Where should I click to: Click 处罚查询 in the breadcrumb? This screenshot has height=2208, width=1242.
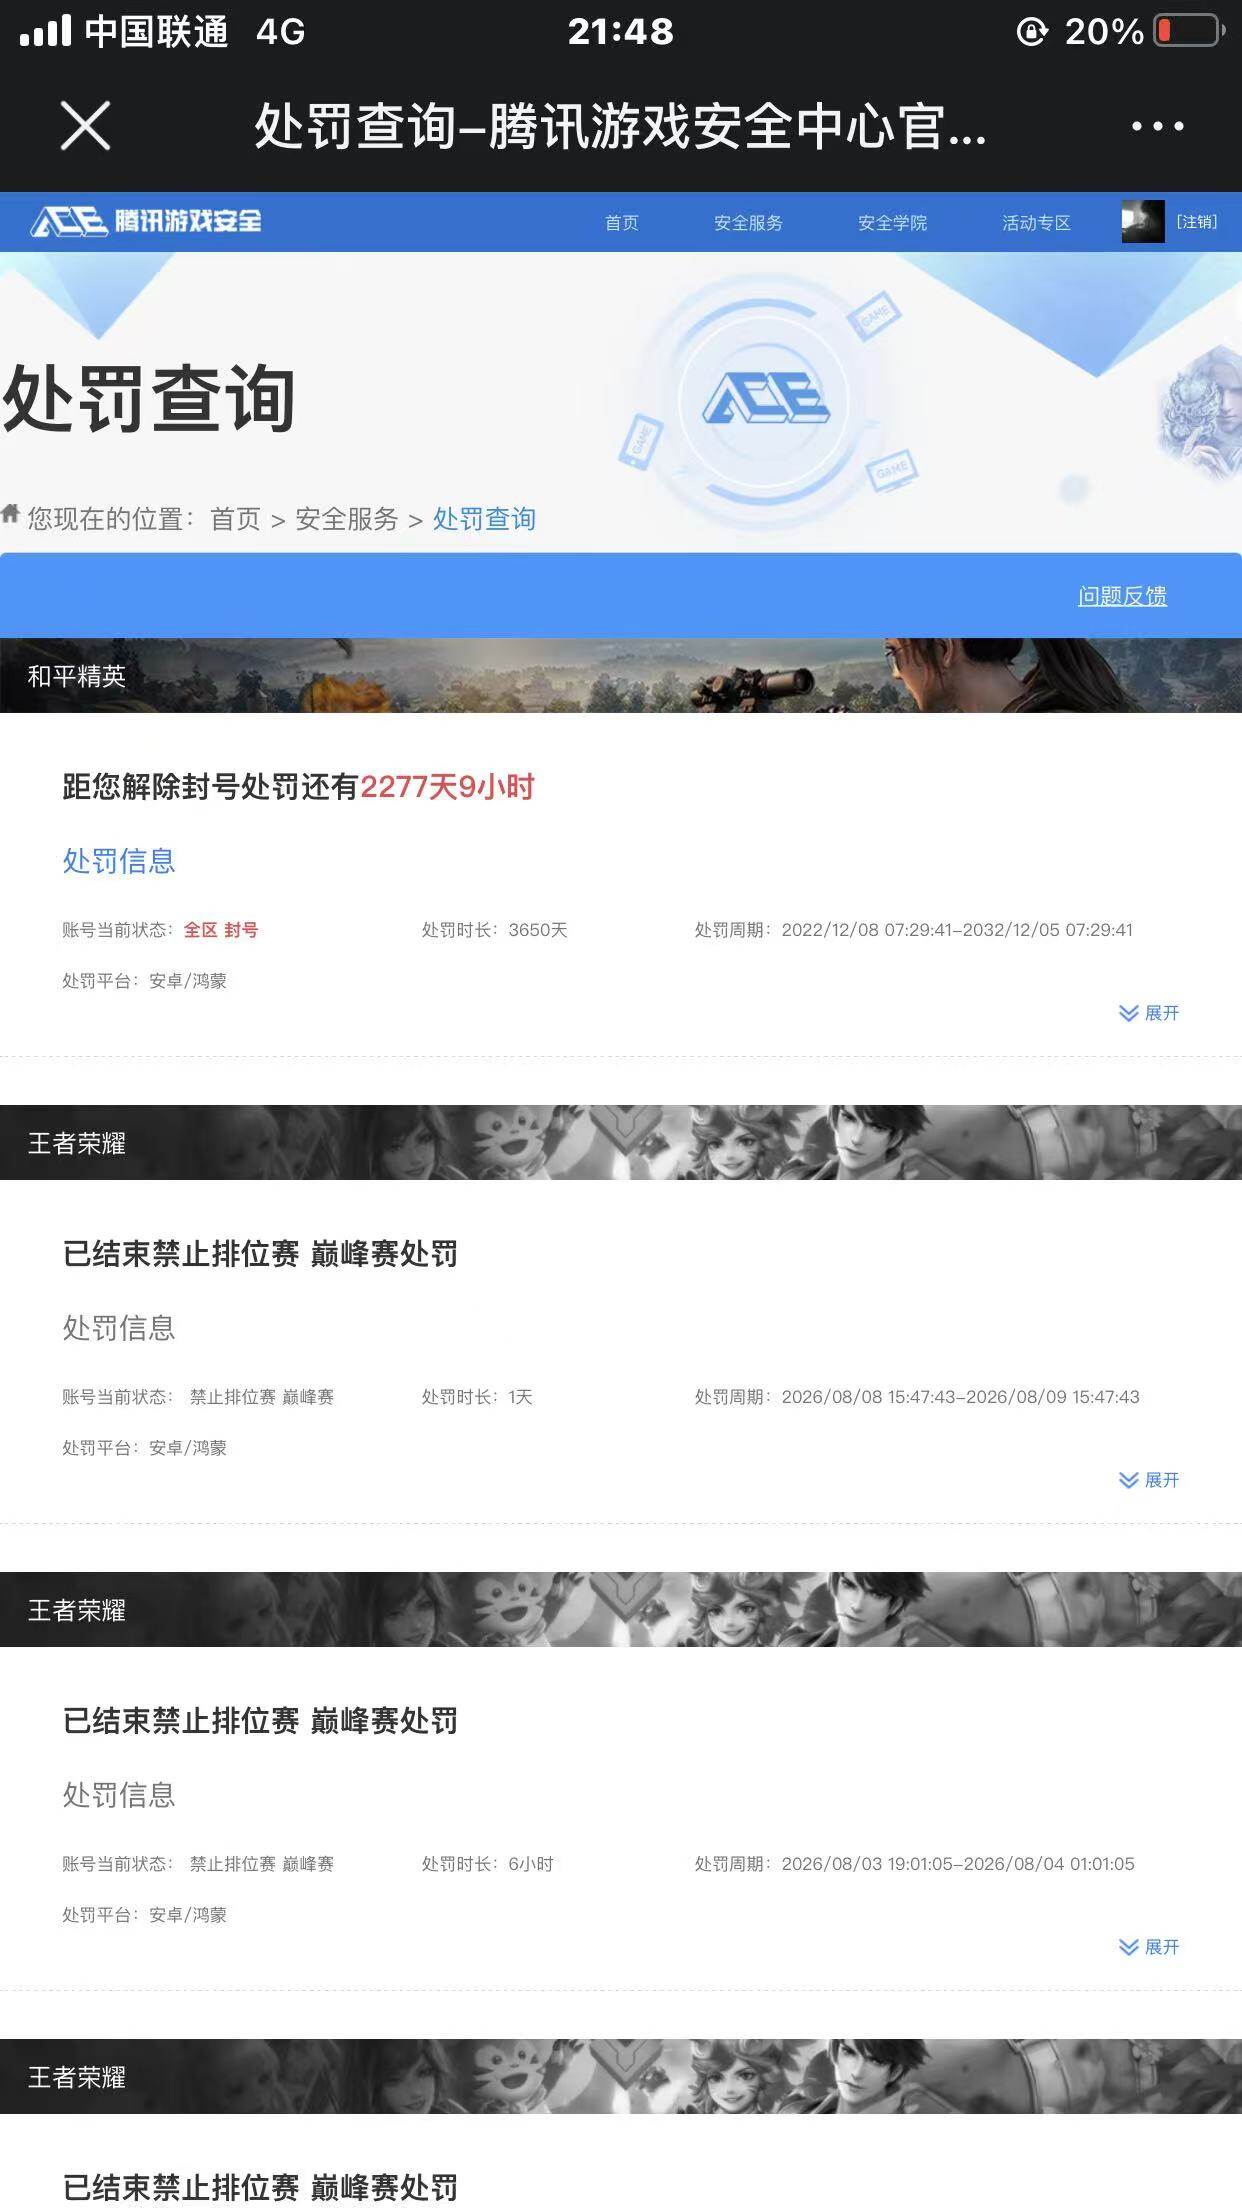tap(484, 519)
